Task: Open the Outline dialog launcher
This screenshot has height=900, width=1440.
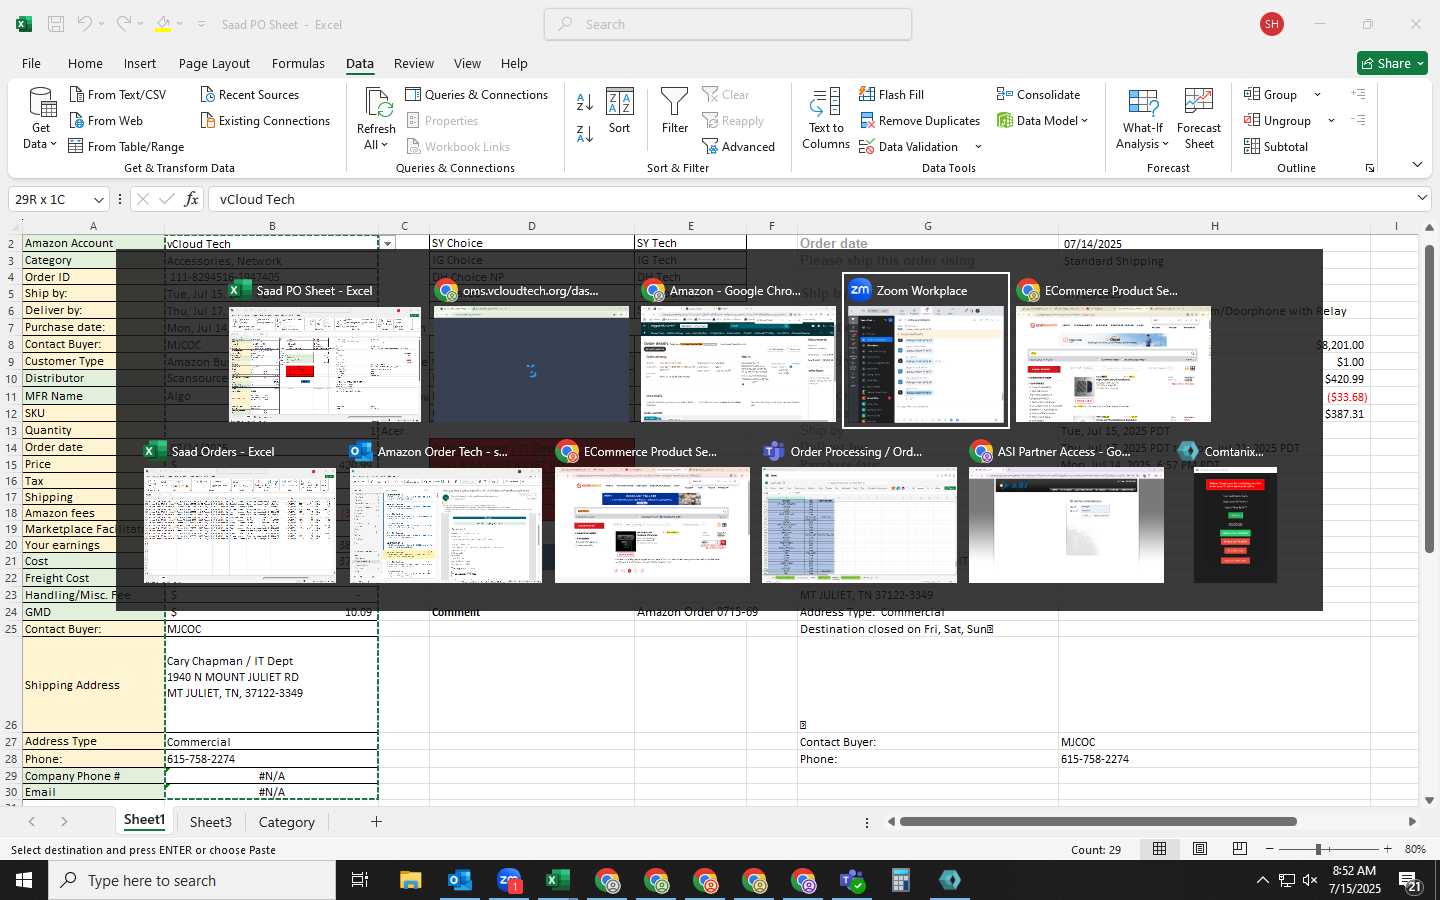Action: [x=1370, y=168]
